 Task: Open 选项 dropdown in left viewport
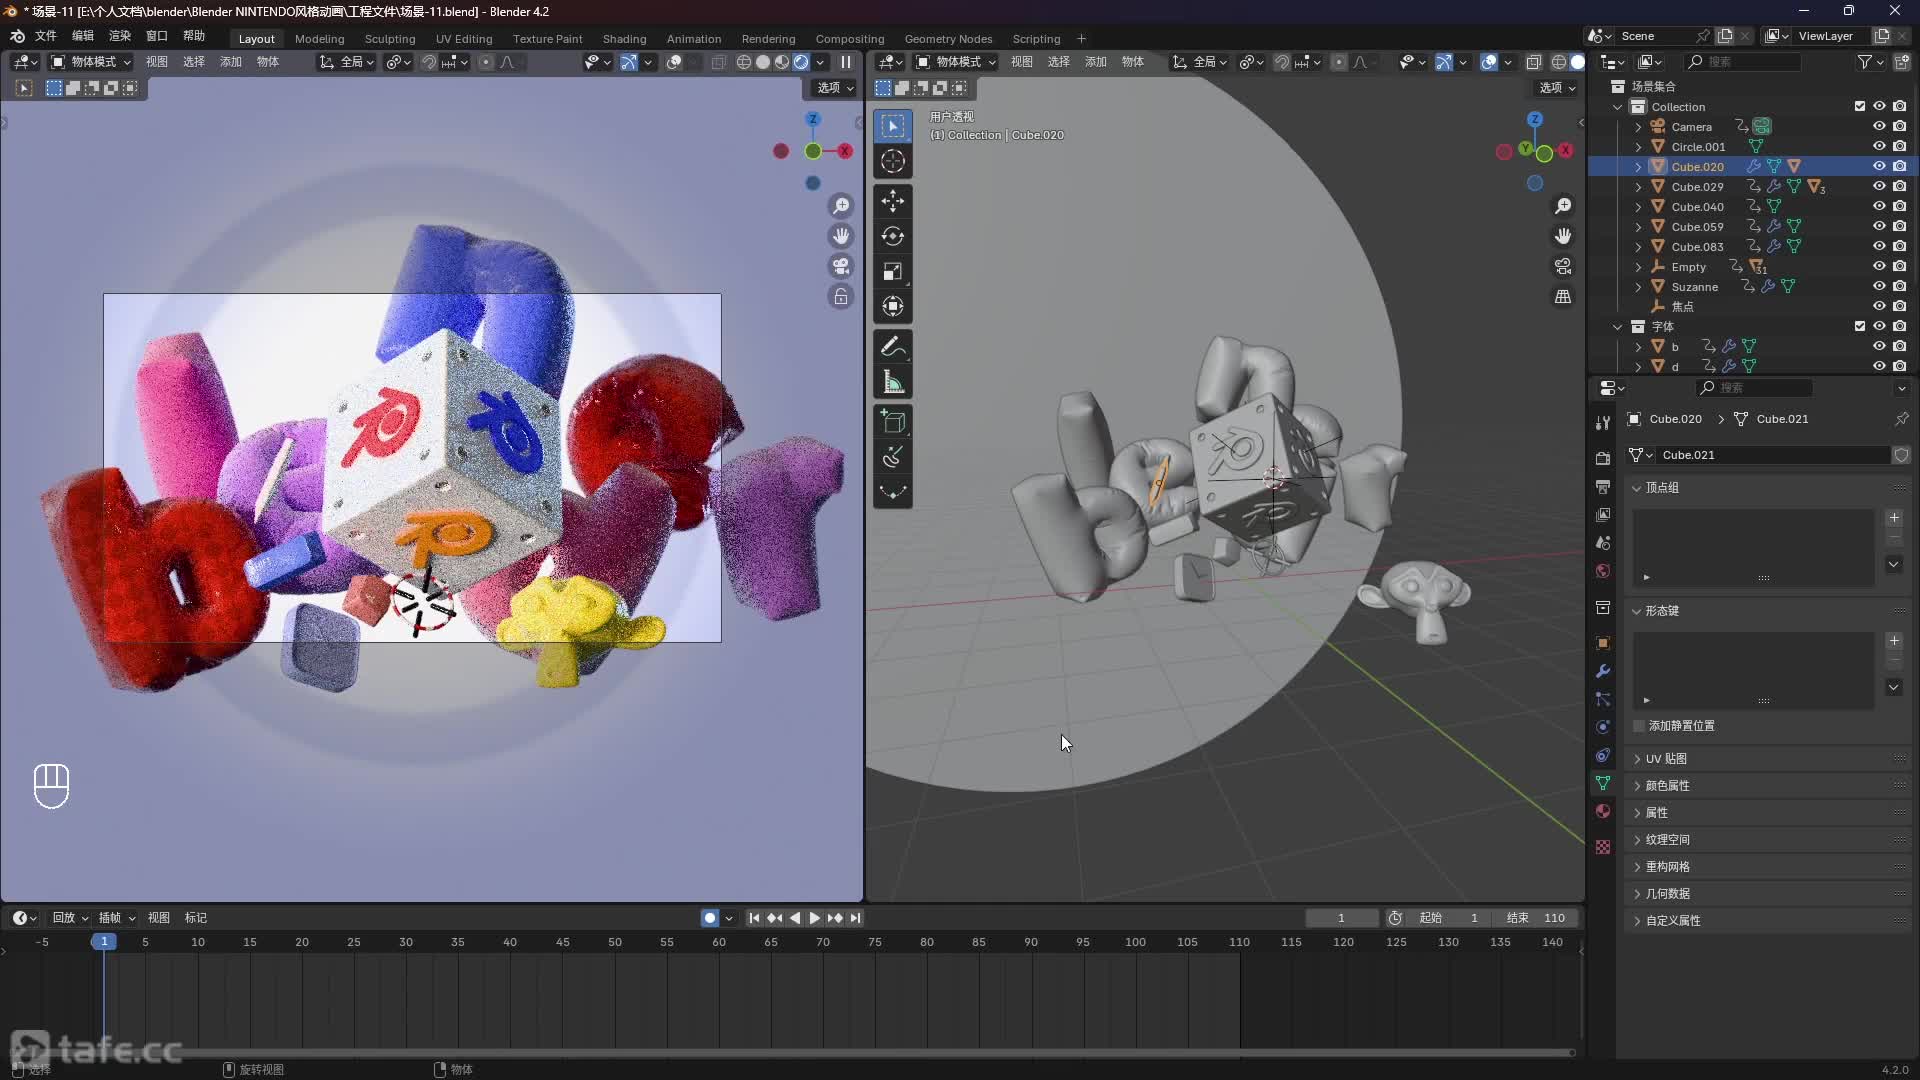(835, 88)
